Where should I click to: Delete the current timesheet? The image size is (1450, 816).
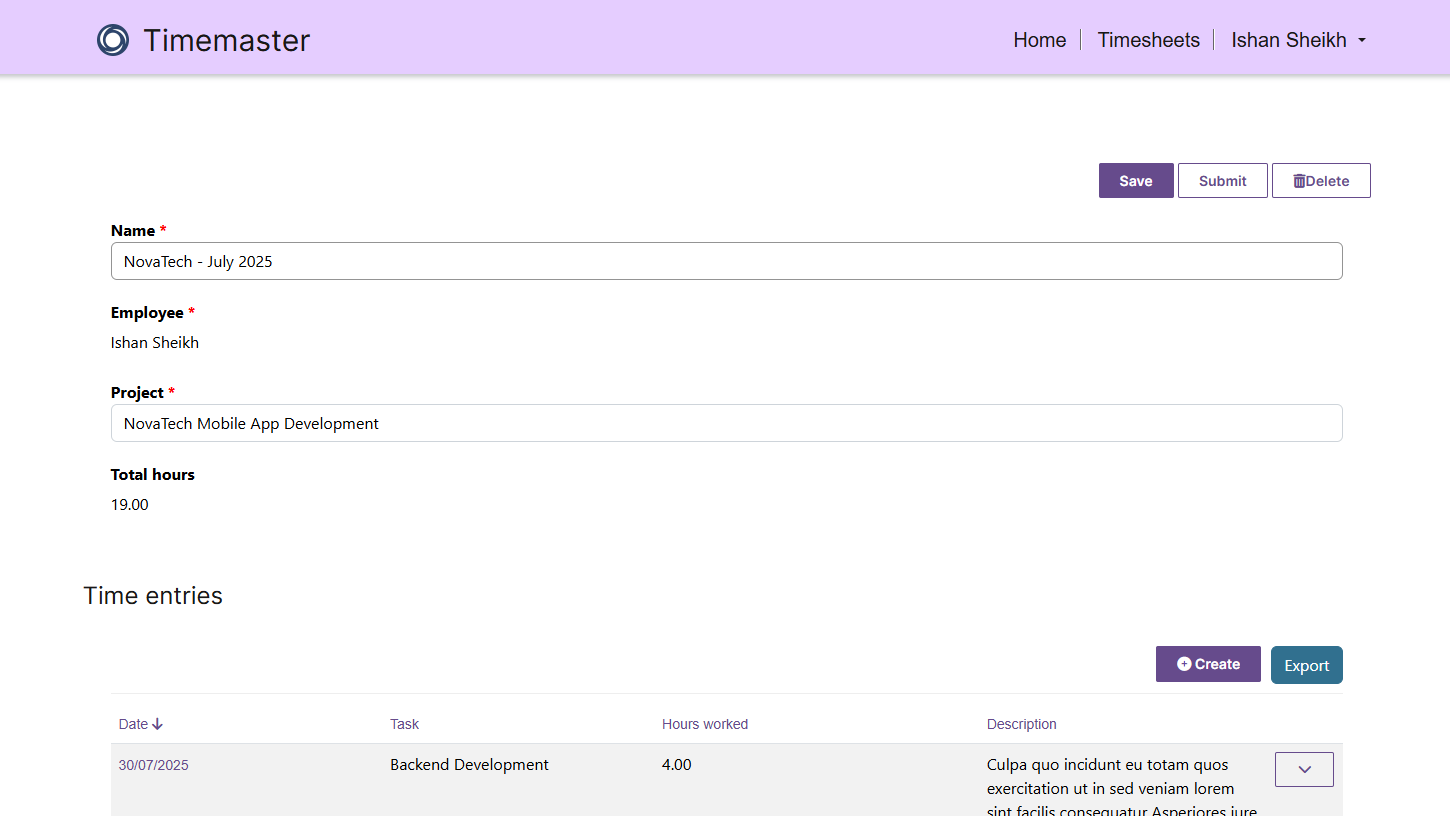tap(1321, 180)
